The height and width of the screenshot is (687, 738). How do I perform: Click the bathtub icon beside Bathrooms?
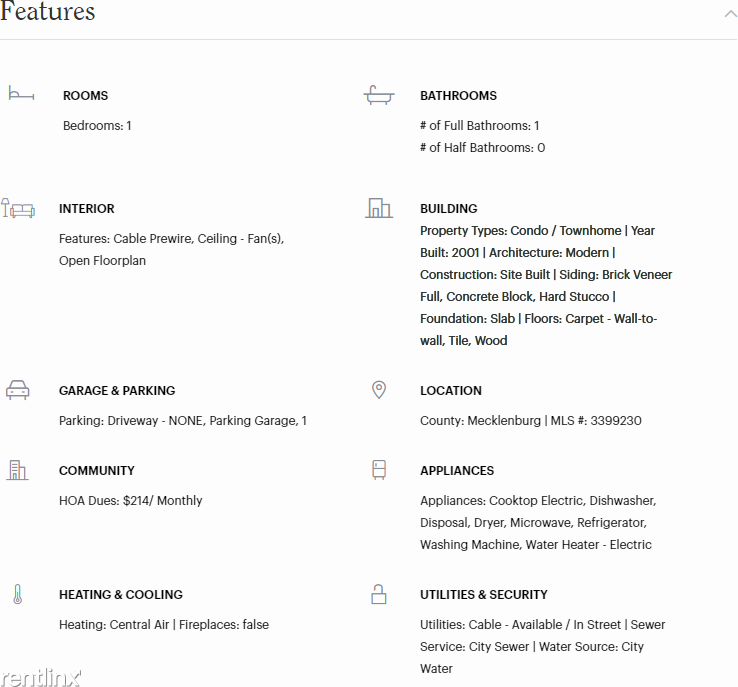point(378,95)
